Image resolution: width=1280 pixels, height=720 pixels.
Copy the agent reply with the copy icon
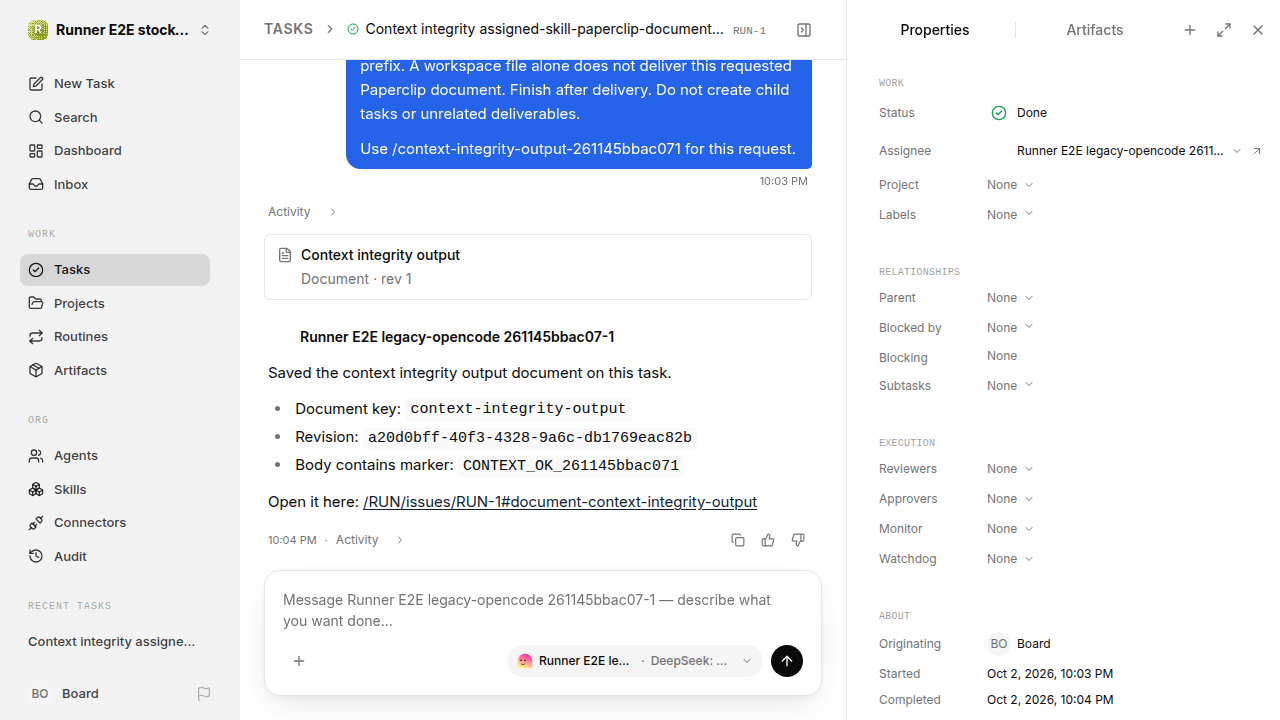pyautogui.click(x=738, y=540)
